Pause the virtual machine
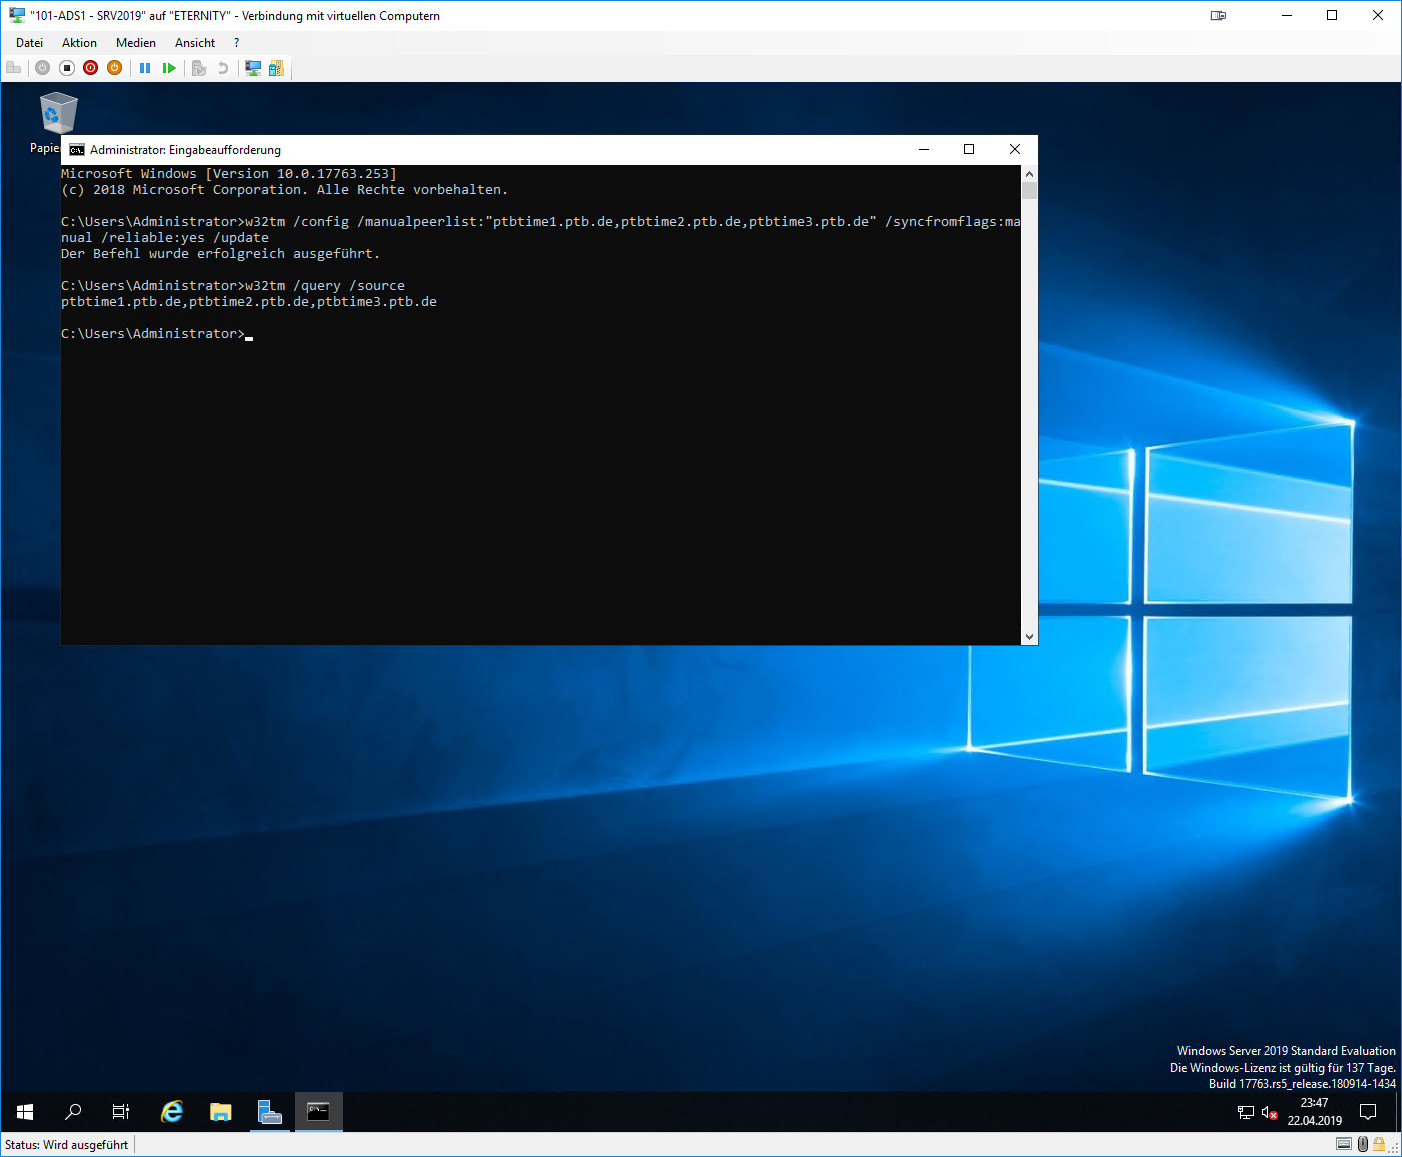The image size is (1402, 1157). 145,68
